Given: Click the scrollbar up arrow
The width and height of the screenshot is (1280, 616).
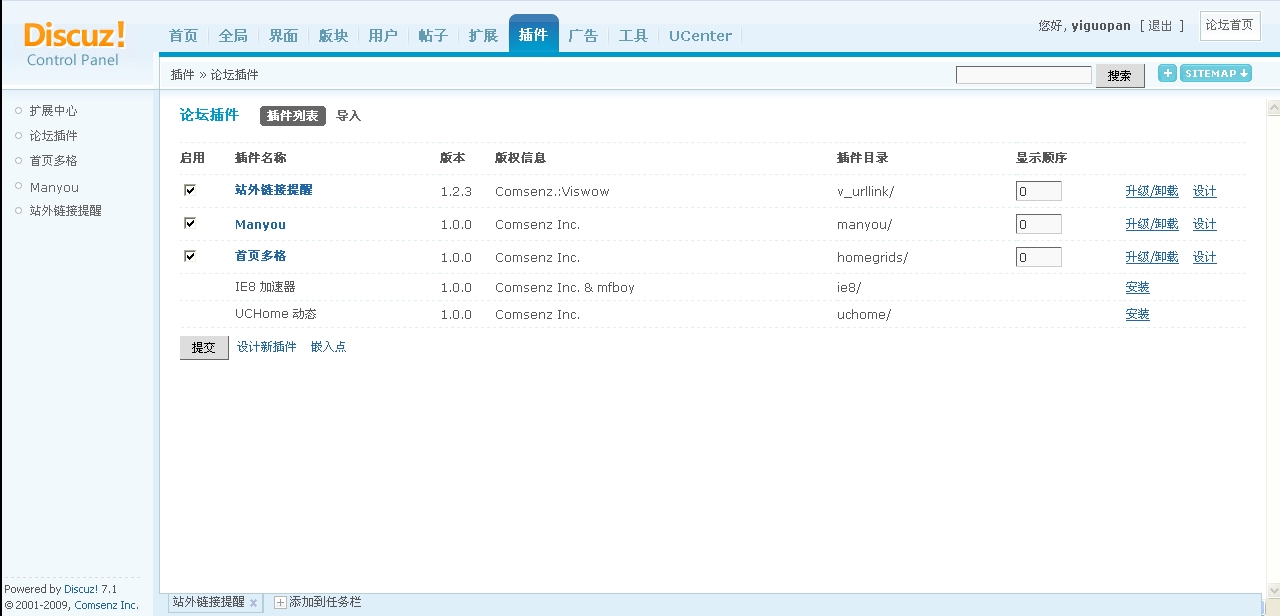Looking at the screenshot, I should tap(1273, 108).
